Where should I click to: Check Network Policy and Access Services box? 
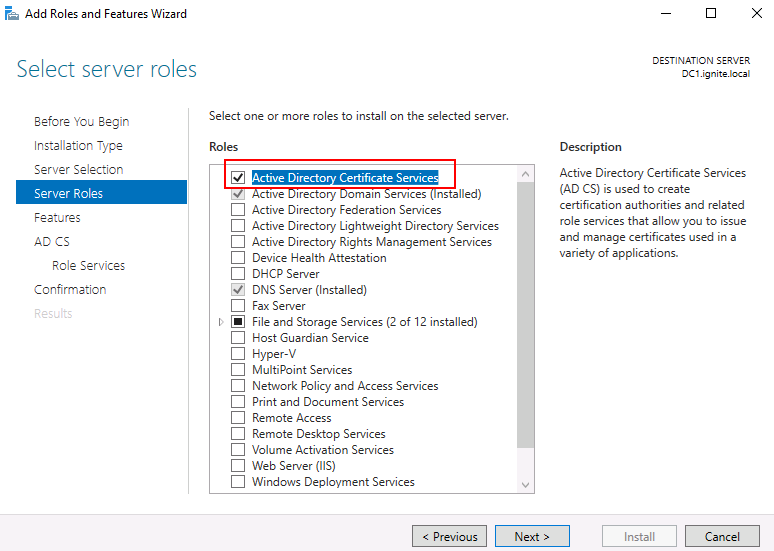pos(238,386)
